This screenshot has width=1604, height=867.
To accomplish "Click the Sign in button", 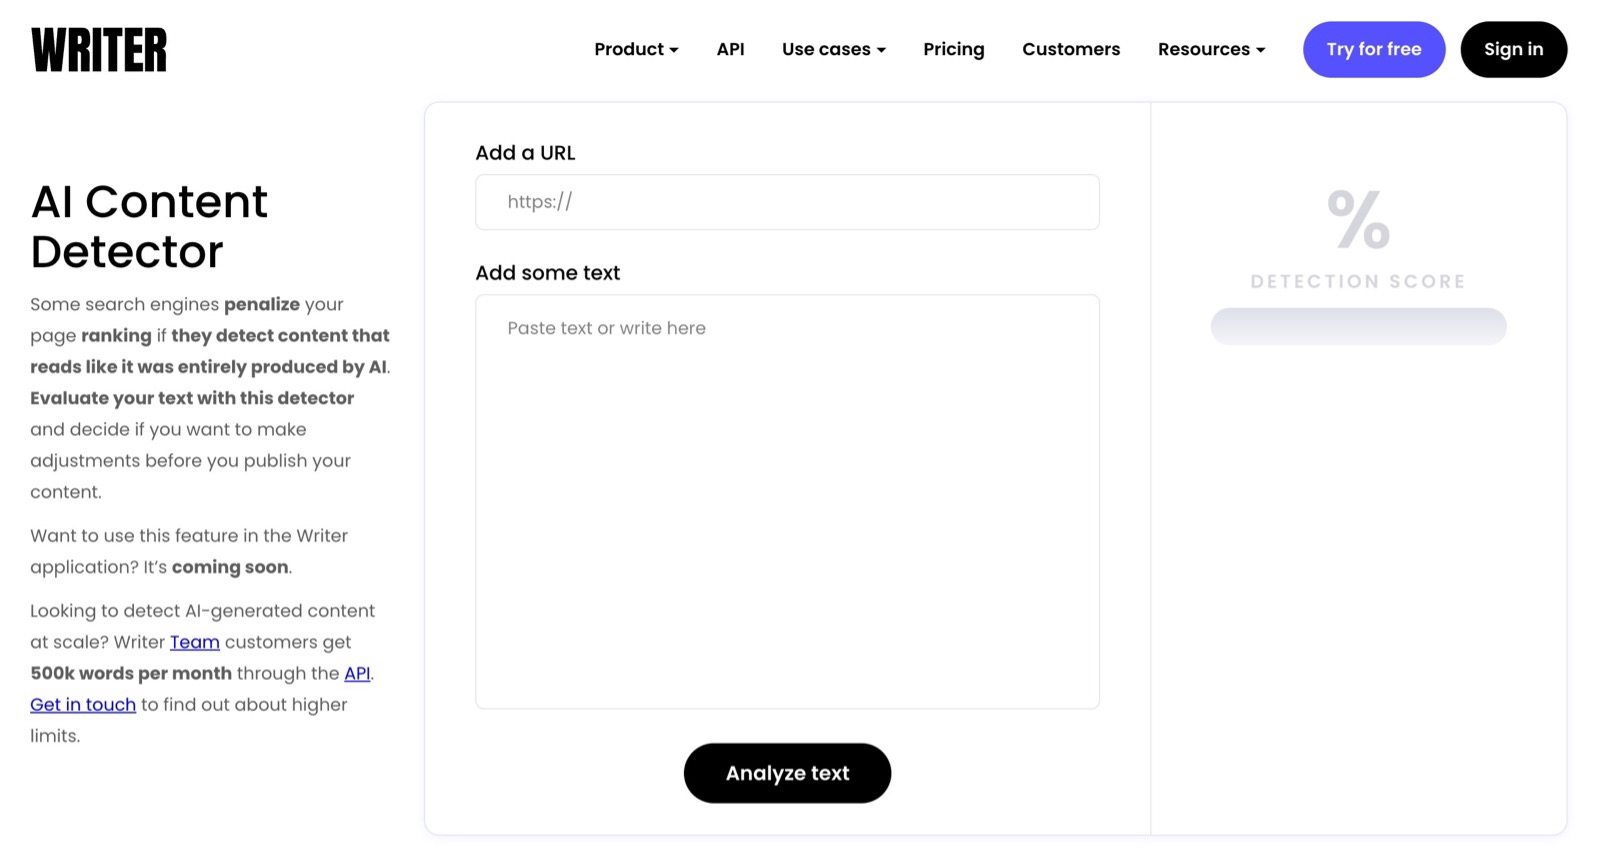I will click(1512, 49).
